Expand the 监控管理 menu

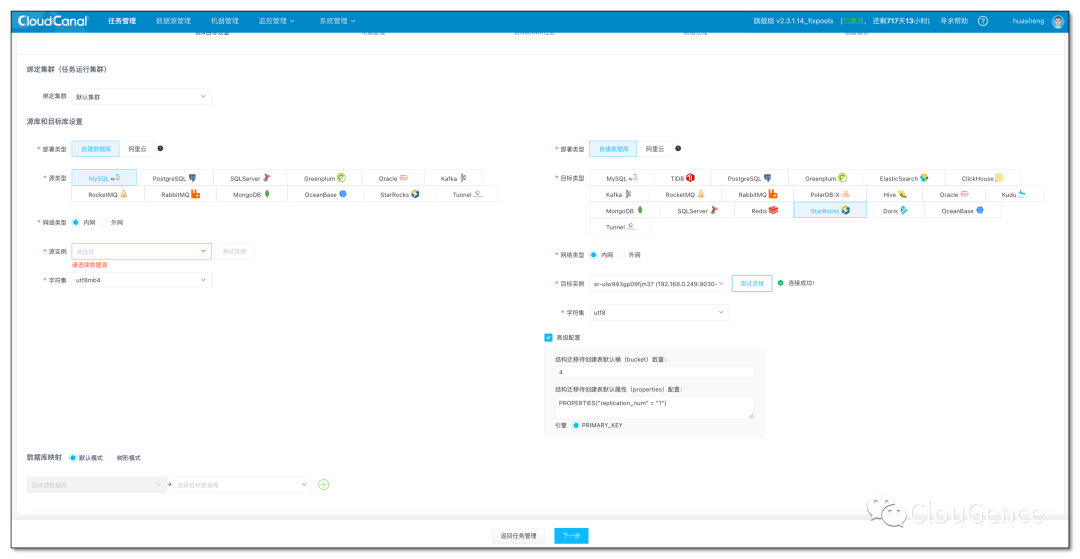tap(276, 21)
